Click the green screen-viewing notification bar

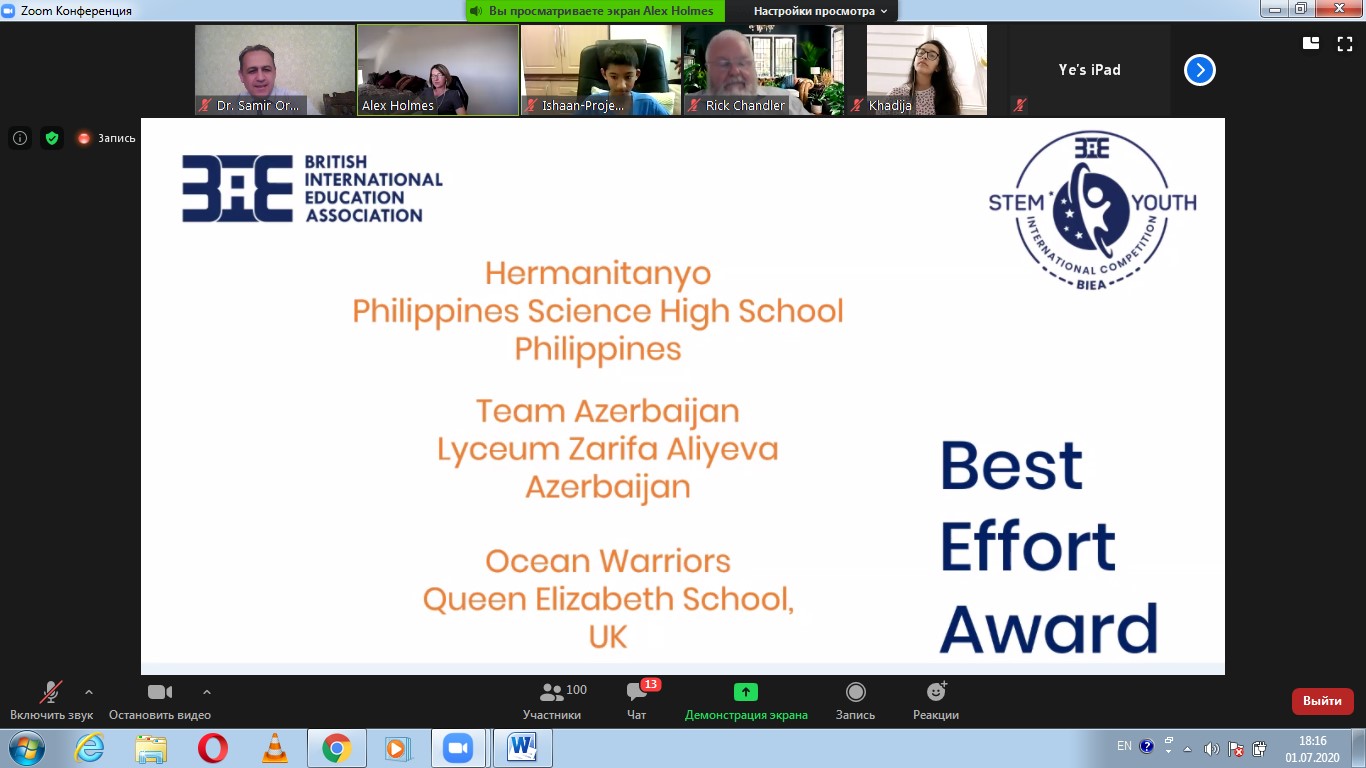tap(596, 11)
